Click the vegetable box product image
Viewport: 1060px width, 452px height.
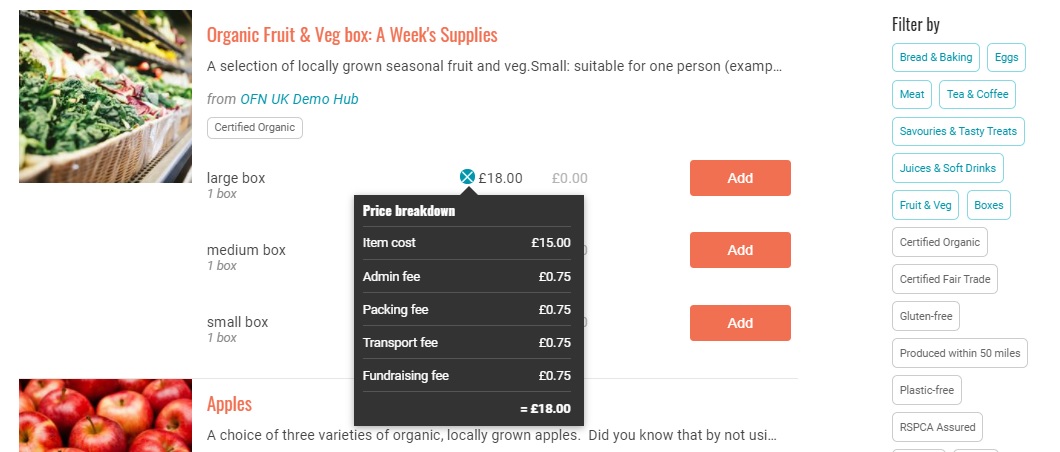pyautogui.click(x=105, y=96)
